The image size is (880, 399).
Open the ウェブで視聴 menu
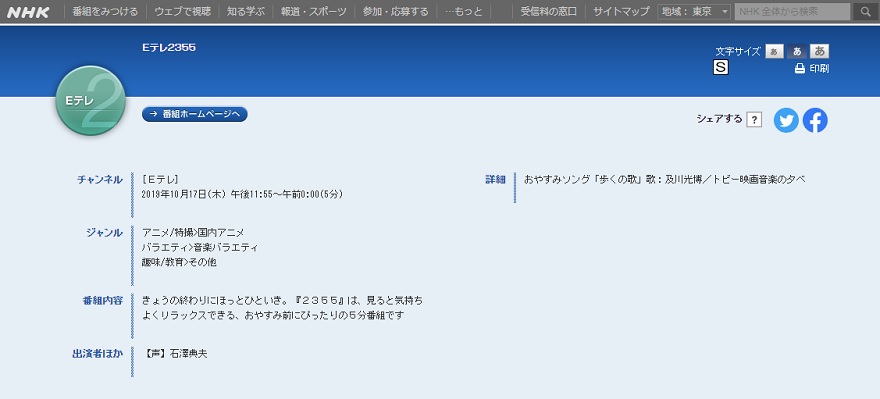point(182,11)
